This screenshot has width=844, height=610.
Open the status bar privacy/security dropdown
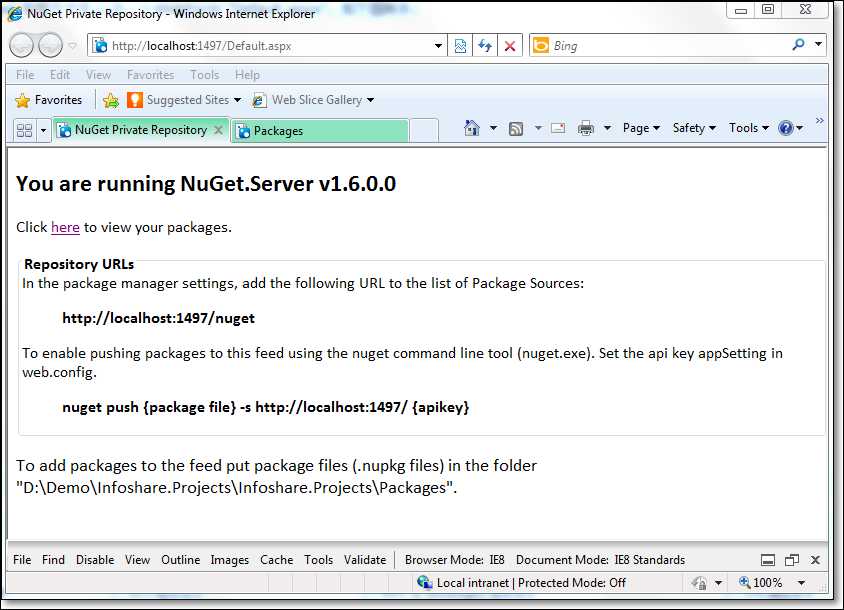click(718, 583)
